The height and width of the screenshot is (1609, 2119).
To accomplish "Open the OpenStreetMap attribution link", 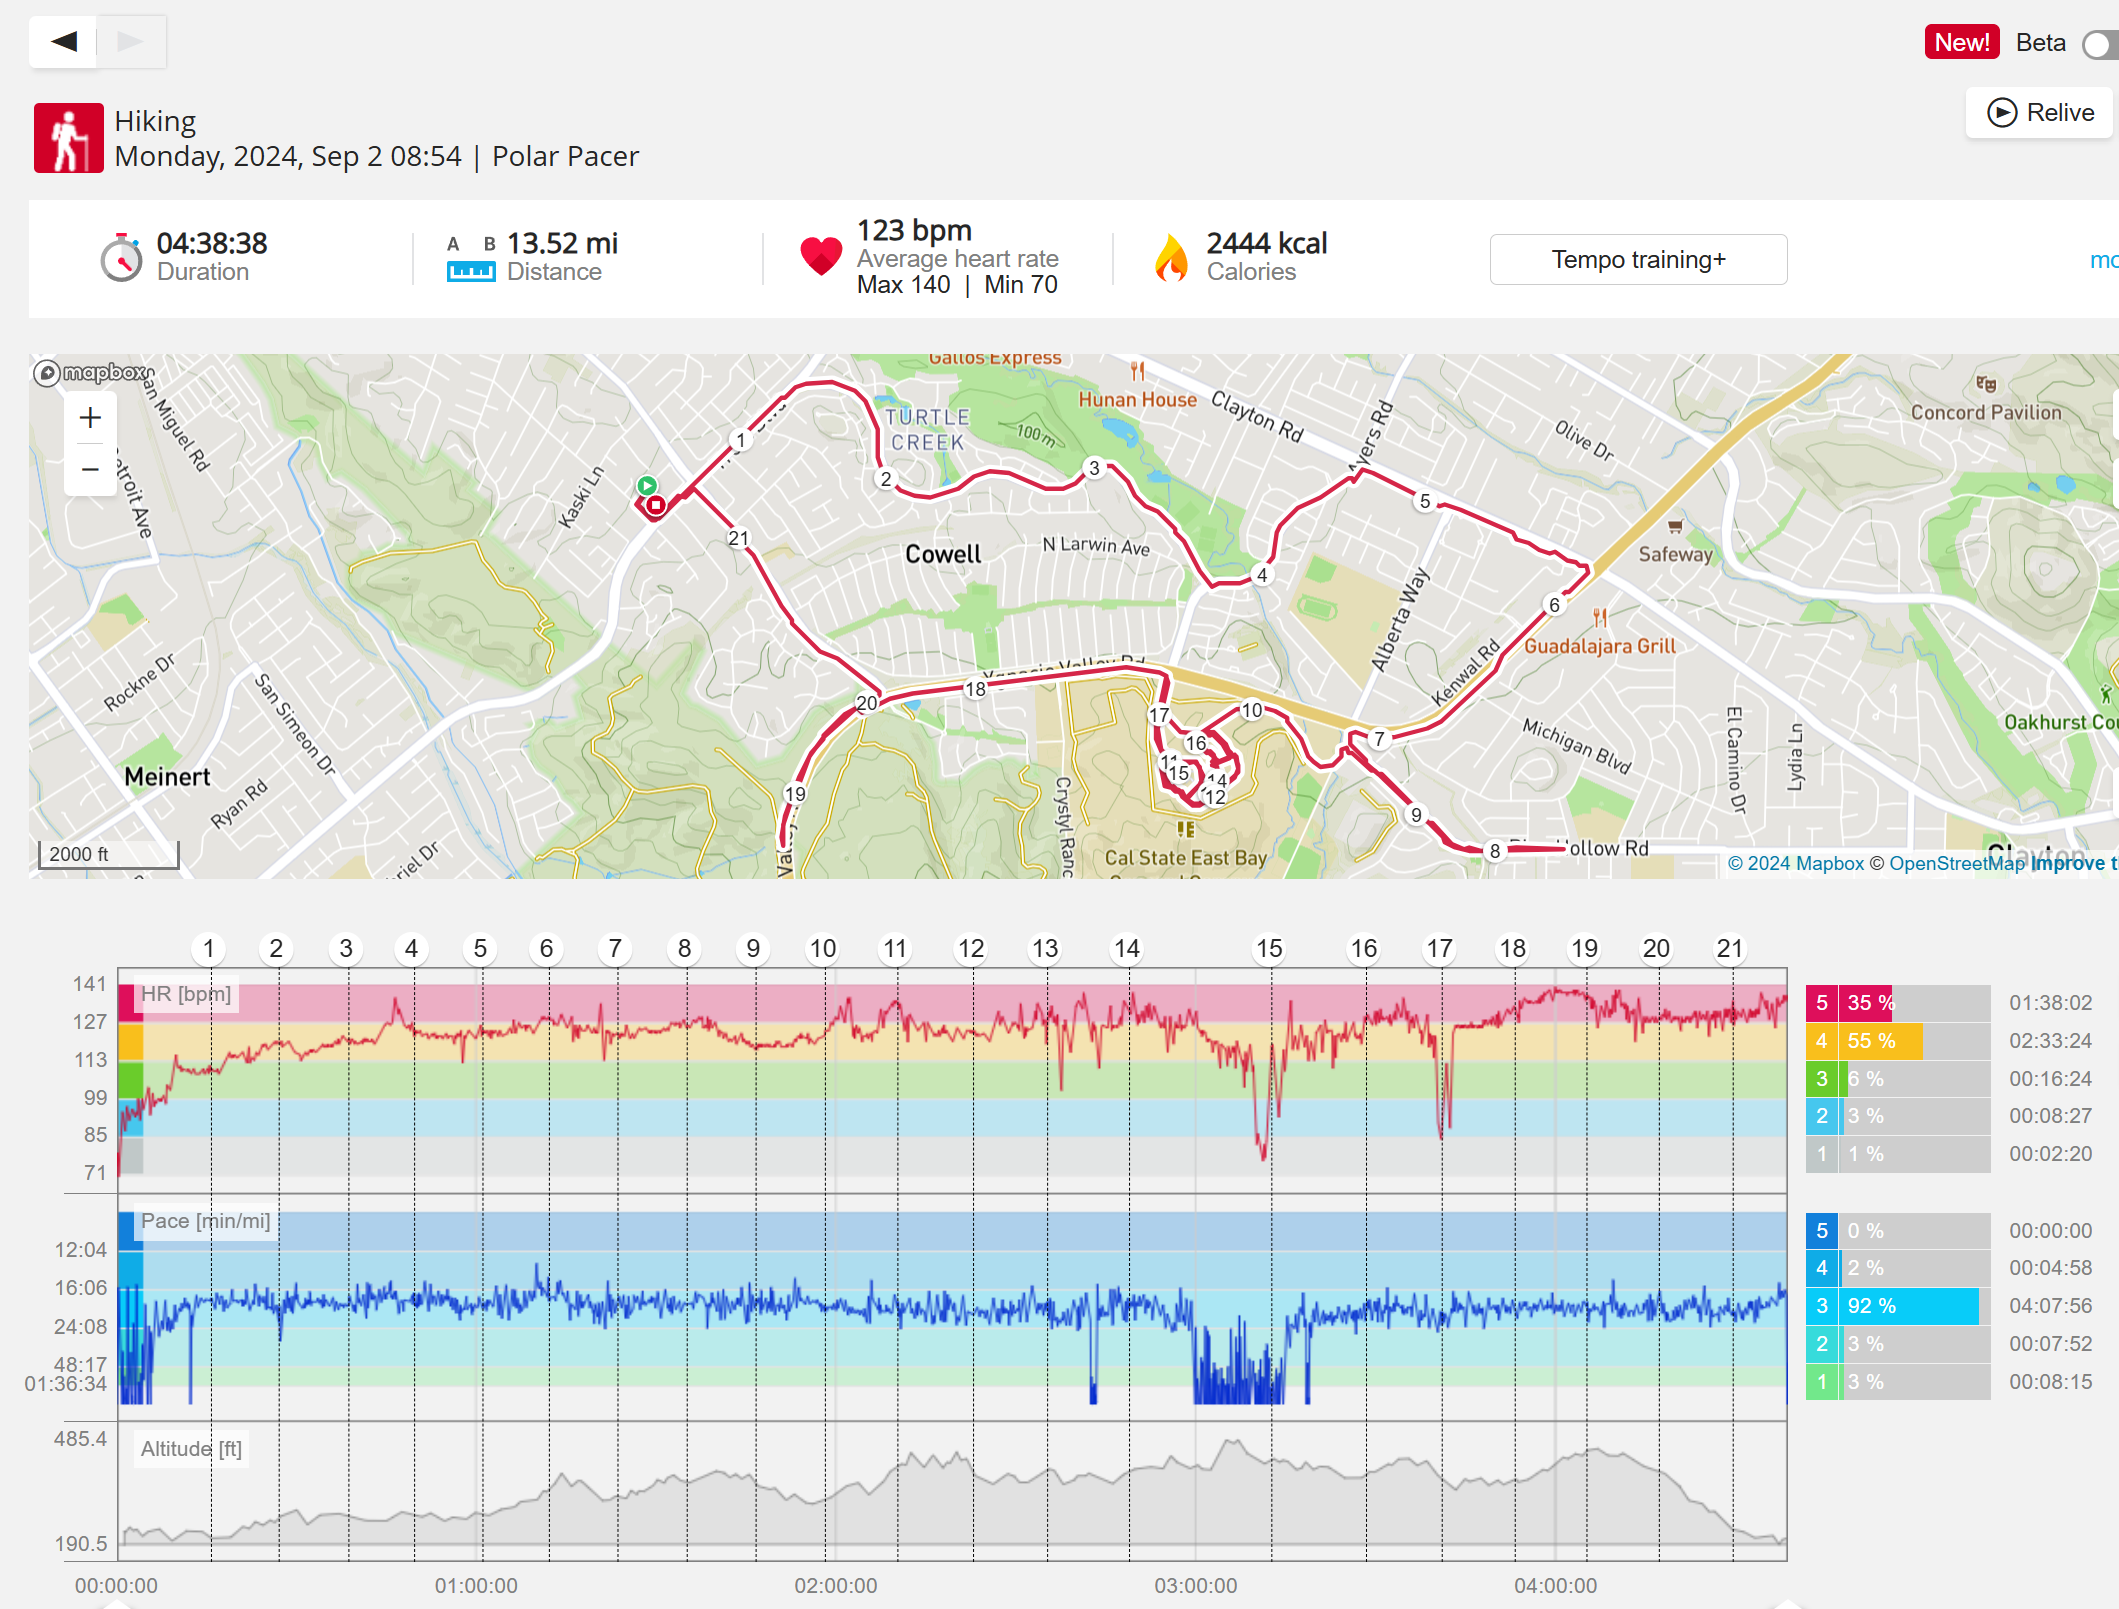I will (1956, 863).
